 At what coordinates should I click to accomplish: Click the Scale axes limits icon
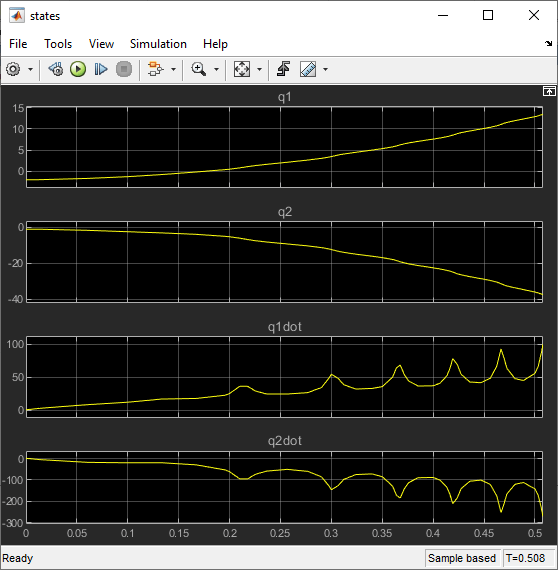click(242, 69)
